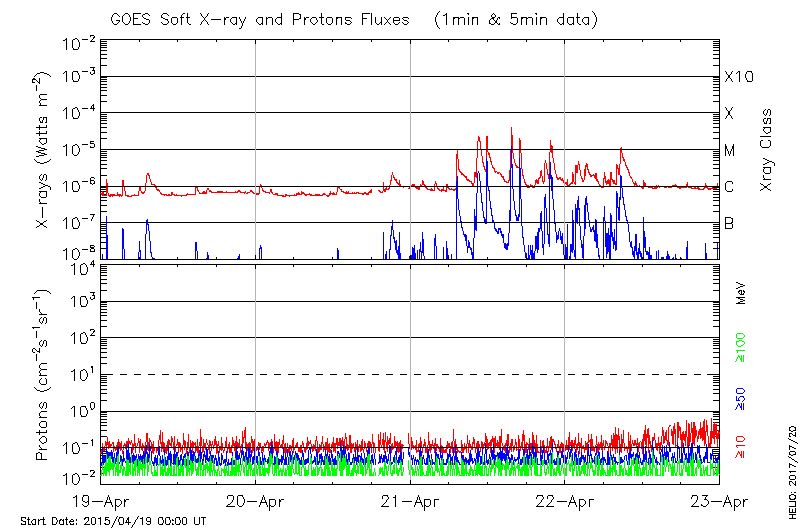Screen dimensions: 800x530
Task: Click the MeV unit label
Action: tap(741, 294)
